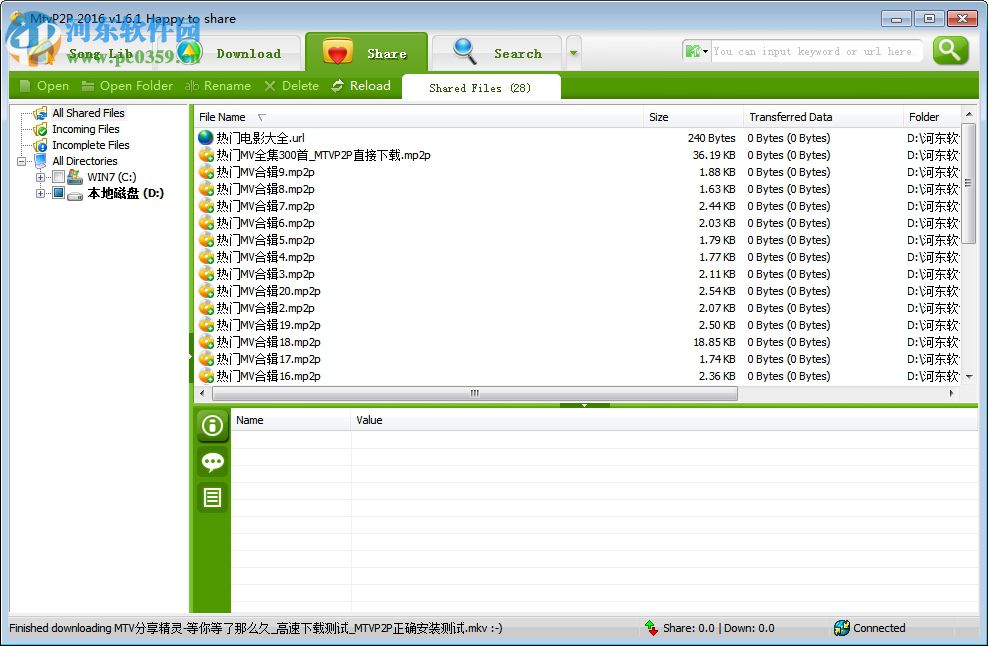Click Delete in the toolbar

point(292,86)
